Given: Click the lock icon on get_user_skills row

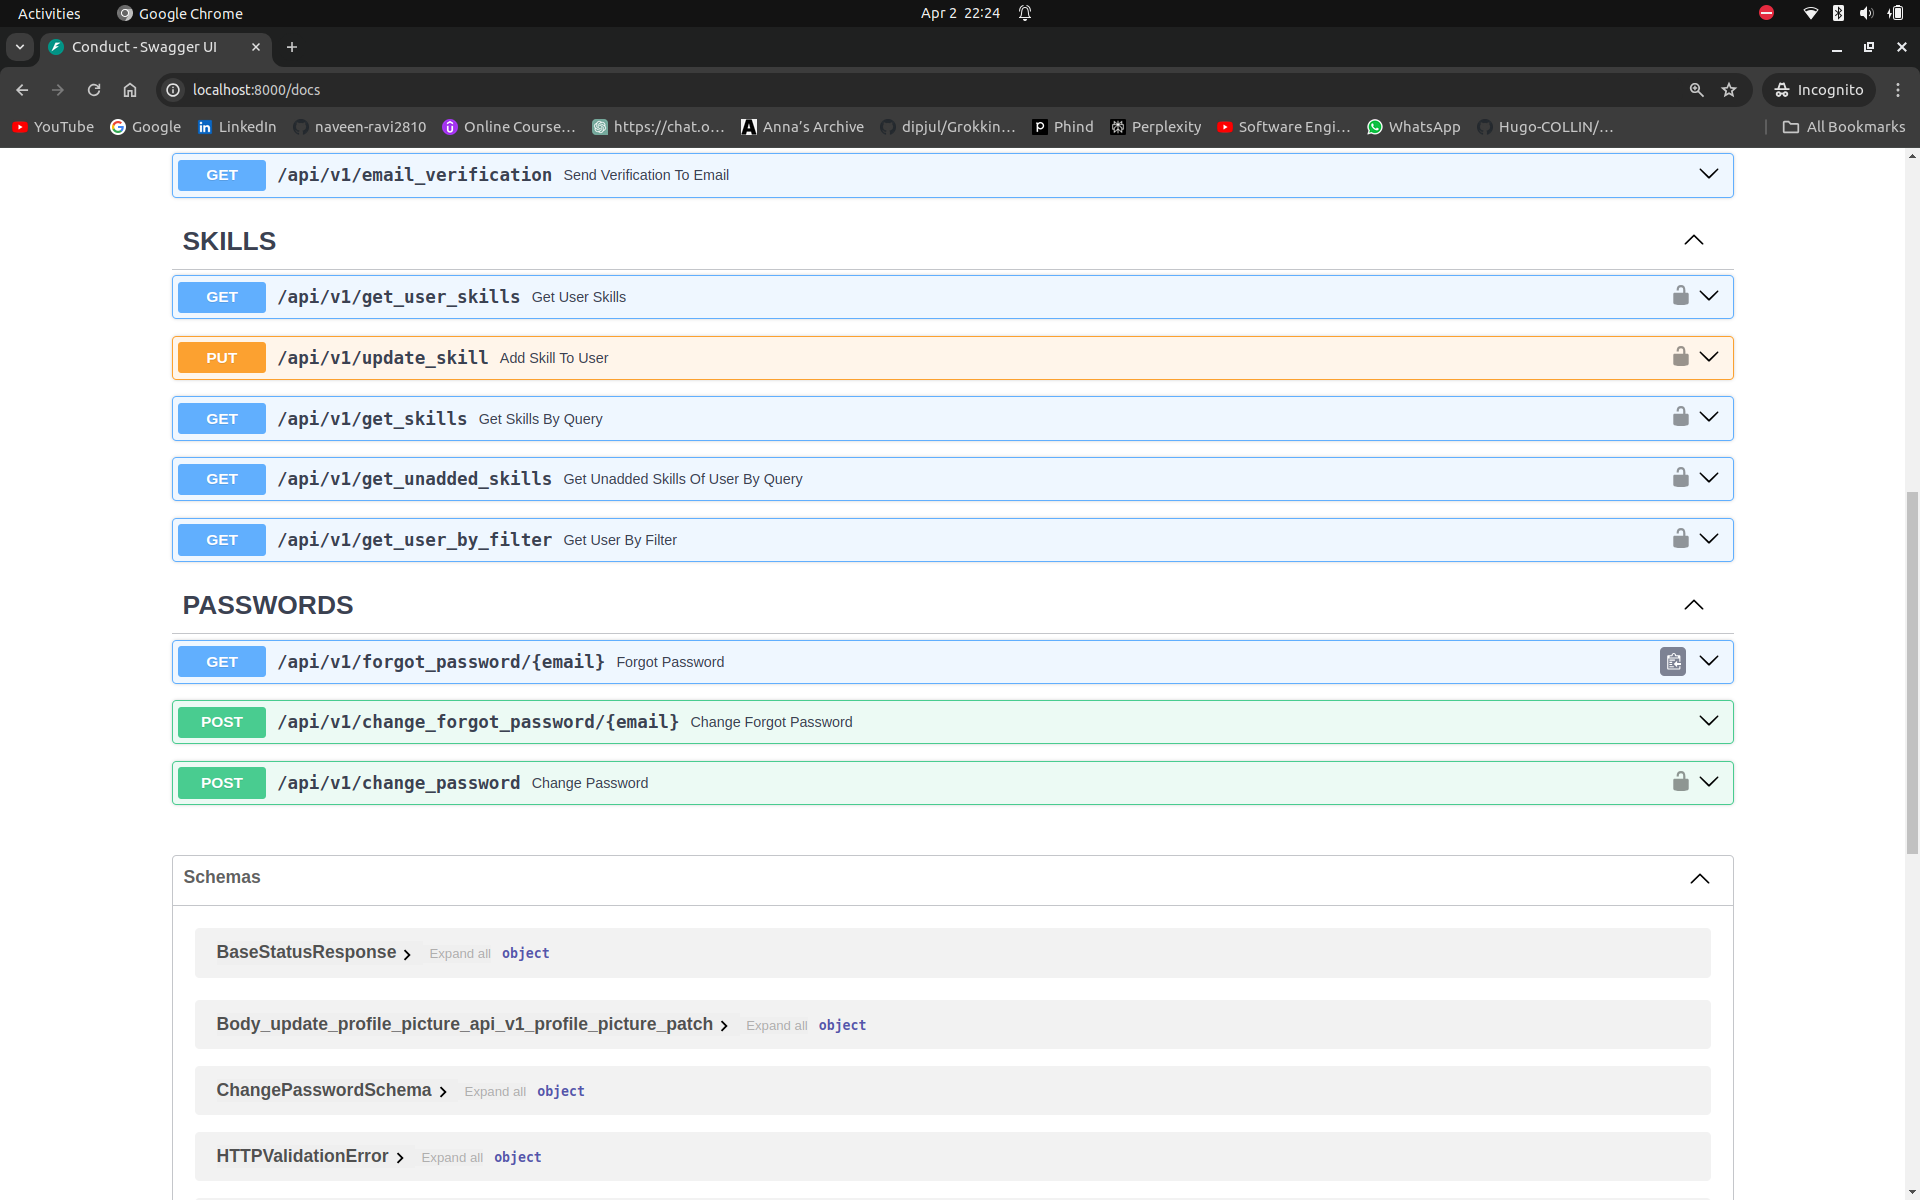Looking at the screenshot, I should (1680, 296).
